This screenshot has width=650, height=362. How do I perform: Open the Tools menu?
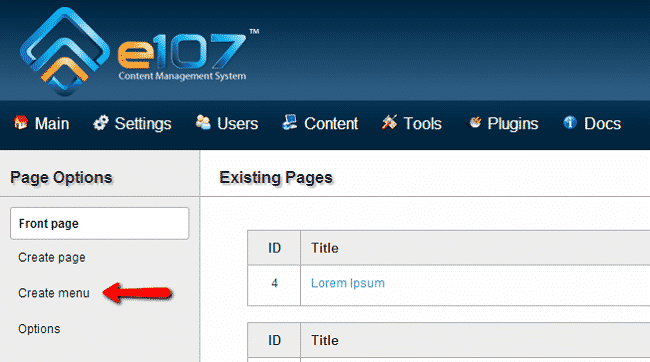click(x=422, y=124)
